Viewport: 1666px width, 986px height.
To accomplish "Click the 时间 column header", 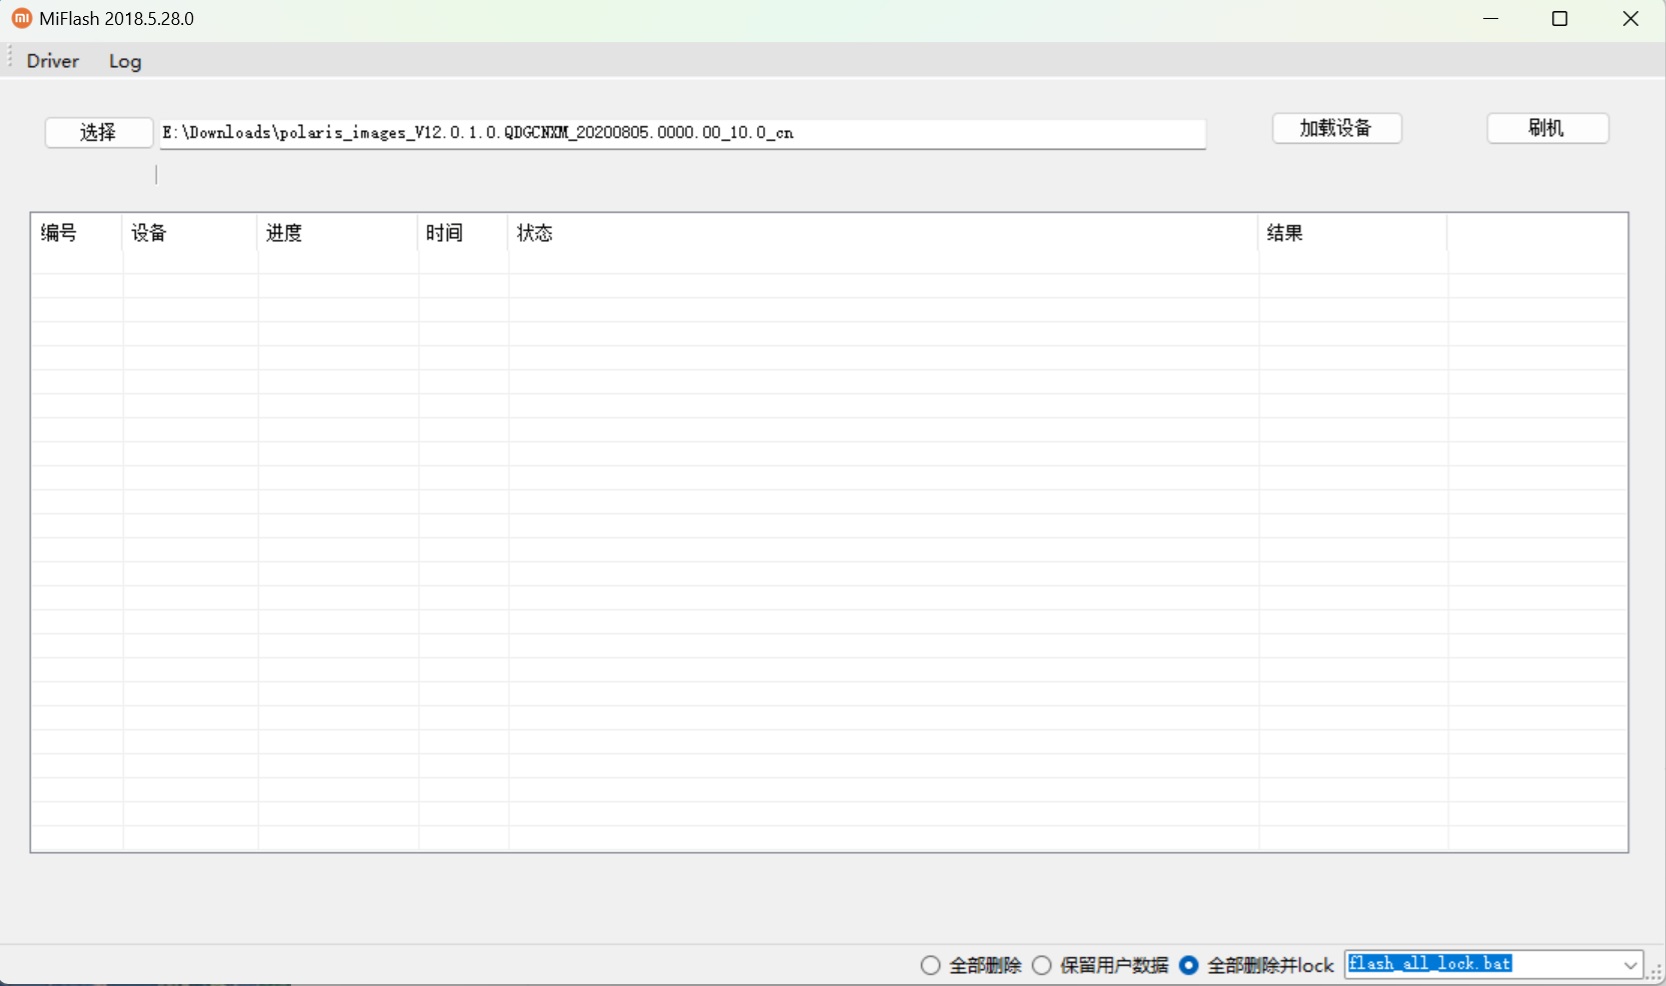I will click(463, 233).
